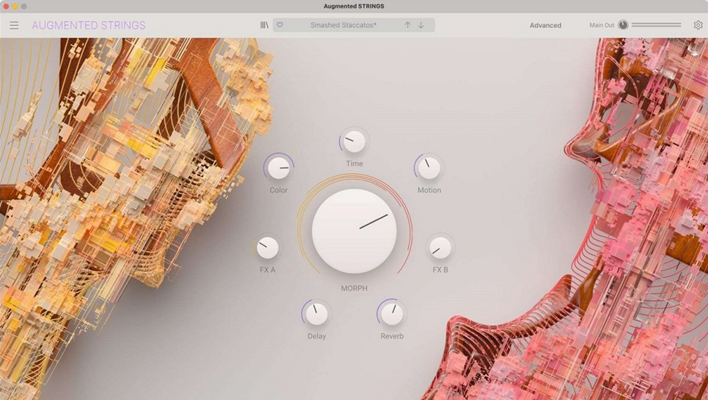Screen dimensions: 708x400
Task: Click the AUGMENTED STRINGS logo text
Action: [88, 25]
